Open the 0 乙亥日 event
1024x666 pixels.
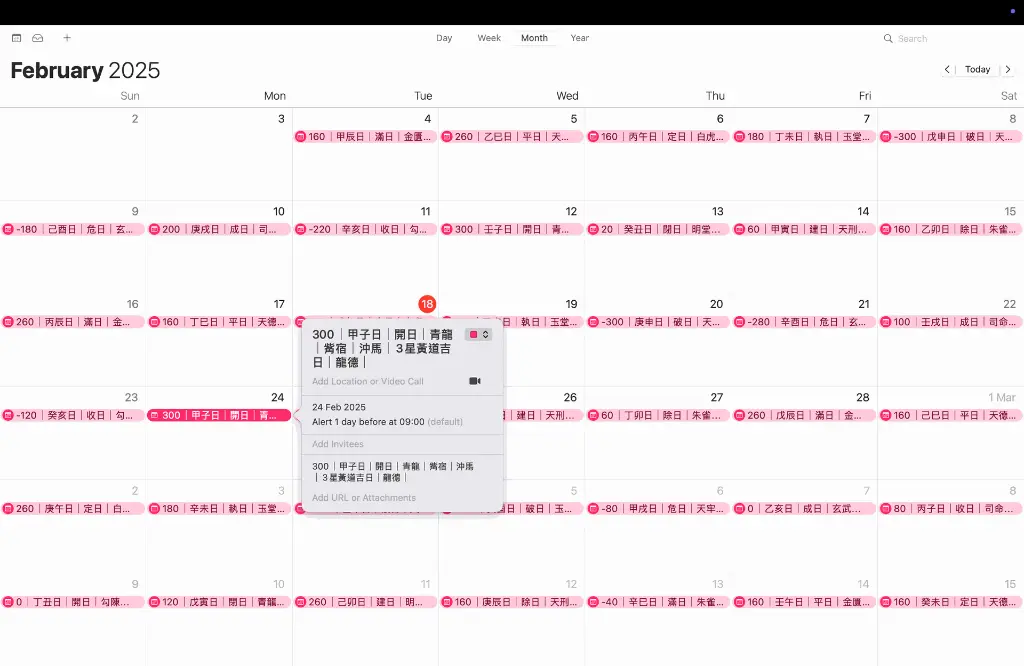(804, 509)
